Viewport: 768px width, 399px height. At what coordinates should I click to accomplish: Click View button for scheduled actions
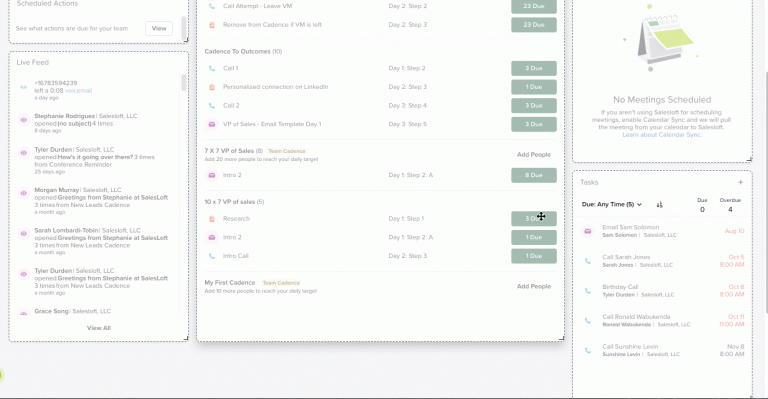click(159, 28)
